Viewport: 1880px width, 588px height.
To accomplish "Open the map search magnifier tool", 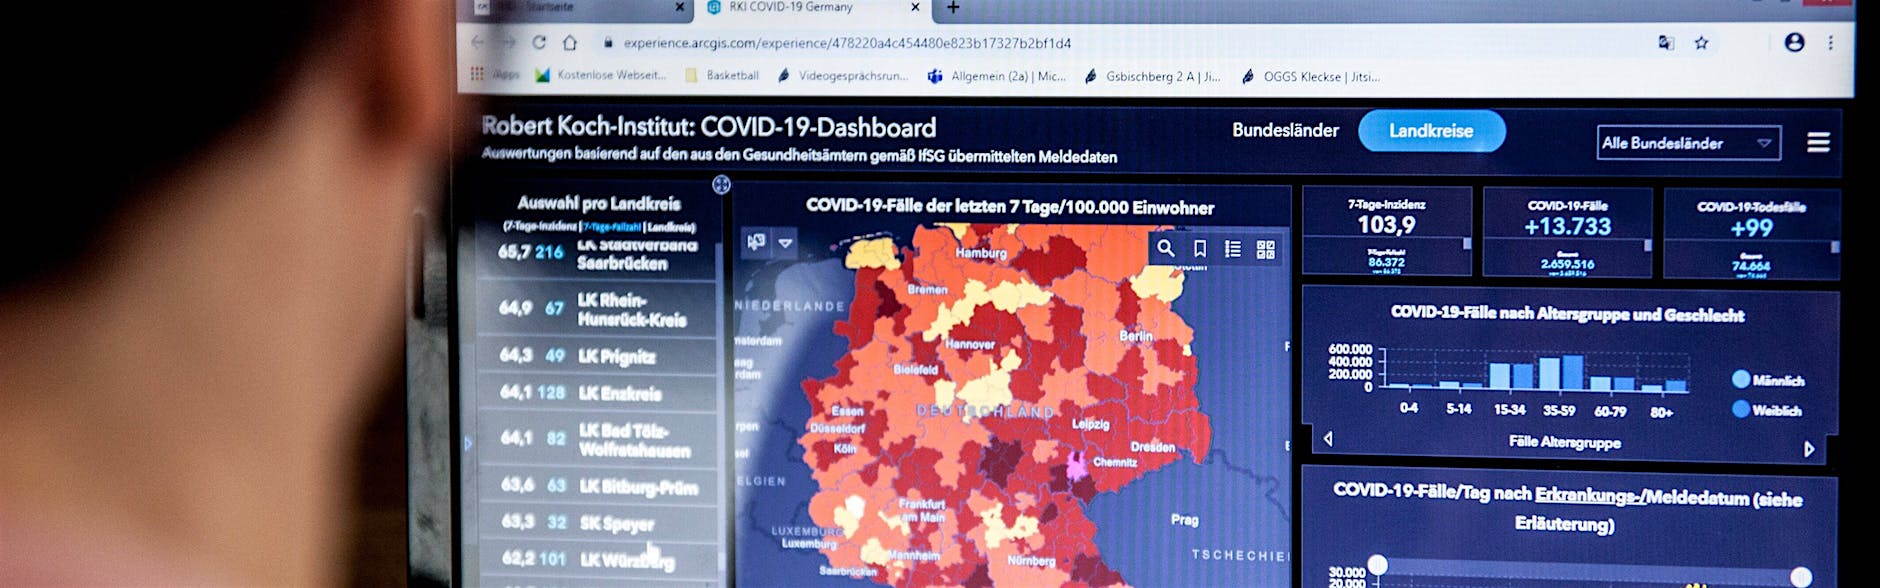I will tap(1166, 248).
